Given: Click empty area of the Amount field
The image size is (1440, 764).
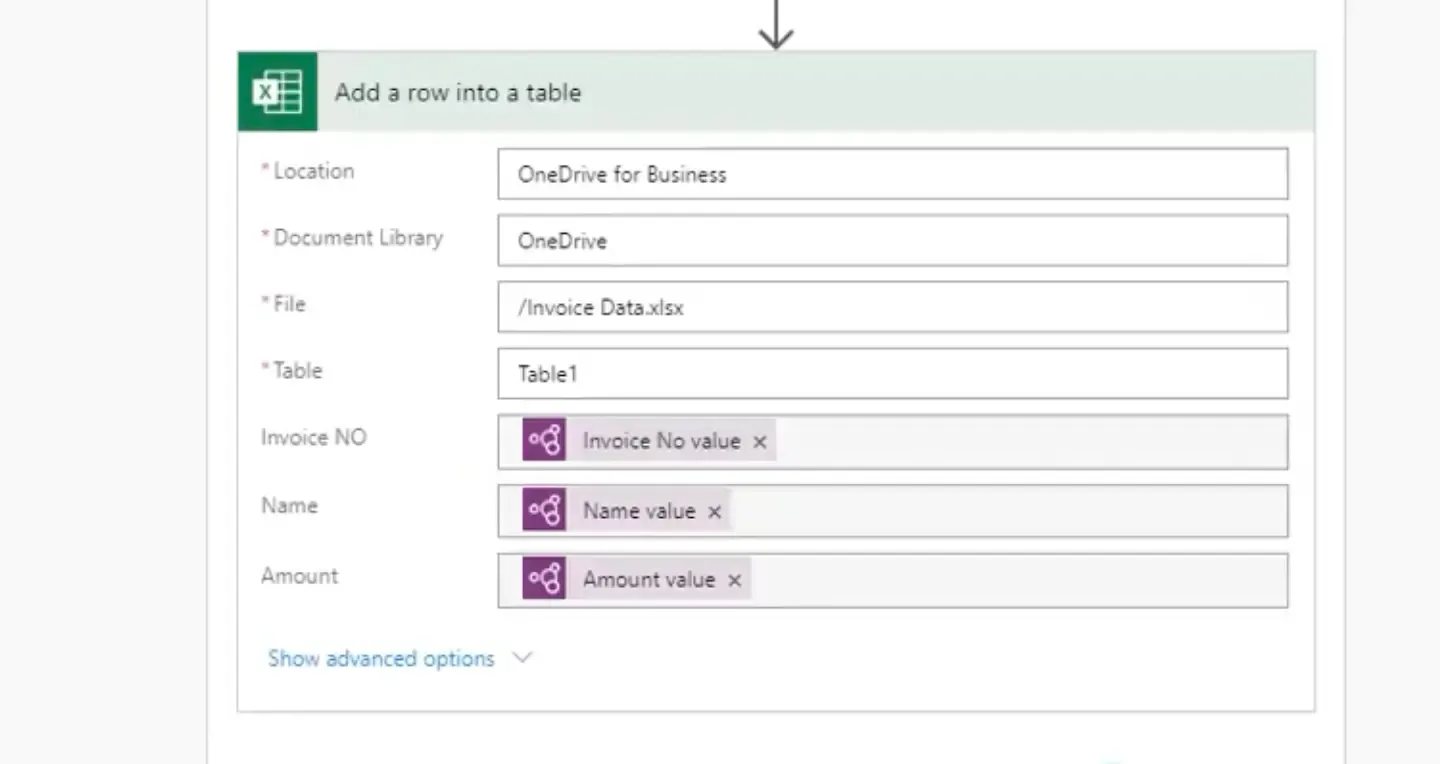Looking at the screenshot, I should point(1020,580).
